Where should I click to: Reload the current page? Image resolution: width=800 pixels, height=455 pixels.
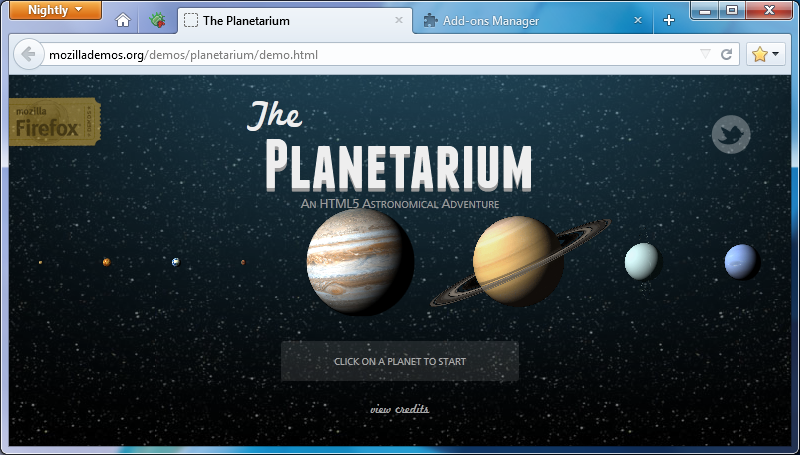coord(727,54)
